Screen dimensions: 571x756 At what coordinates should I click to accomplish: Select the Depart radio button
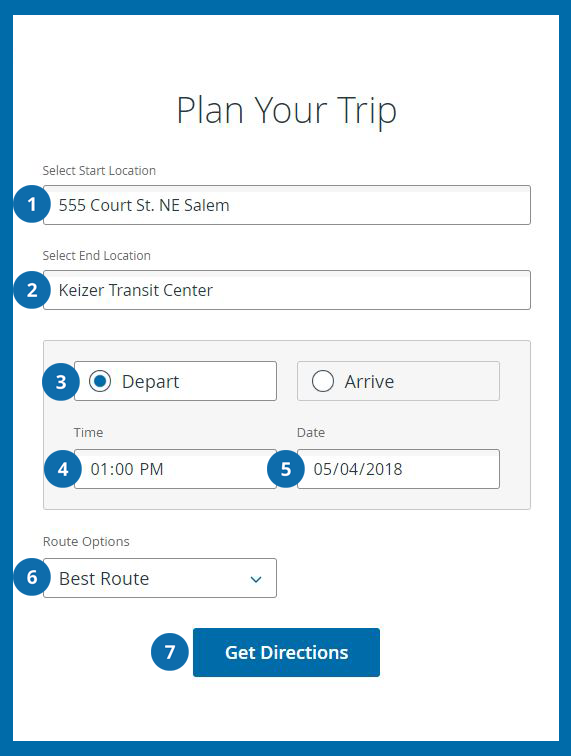100,381
